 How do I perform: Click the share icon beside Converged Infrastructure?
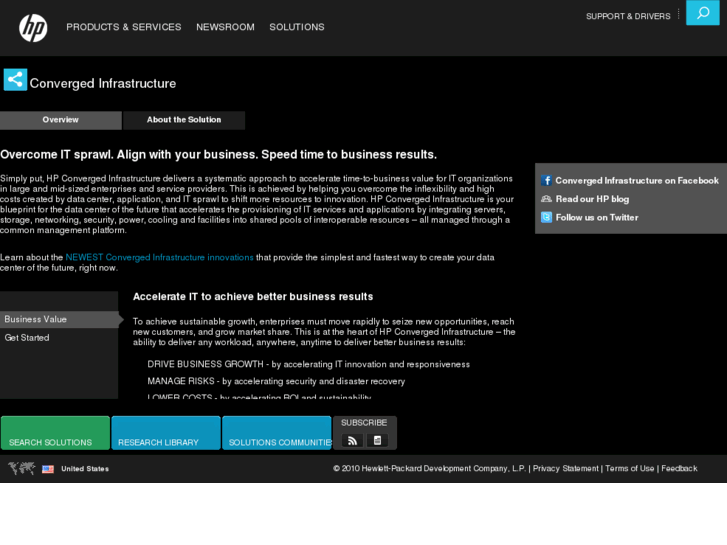coord(15,79)
